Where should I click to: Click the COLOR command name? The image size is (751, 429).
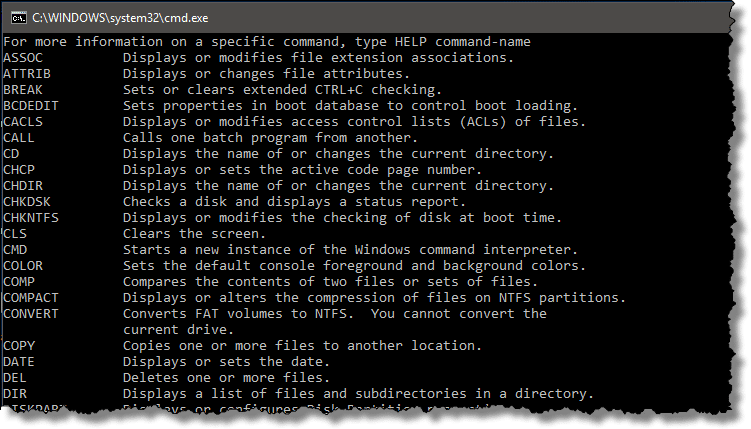point(23,266)
